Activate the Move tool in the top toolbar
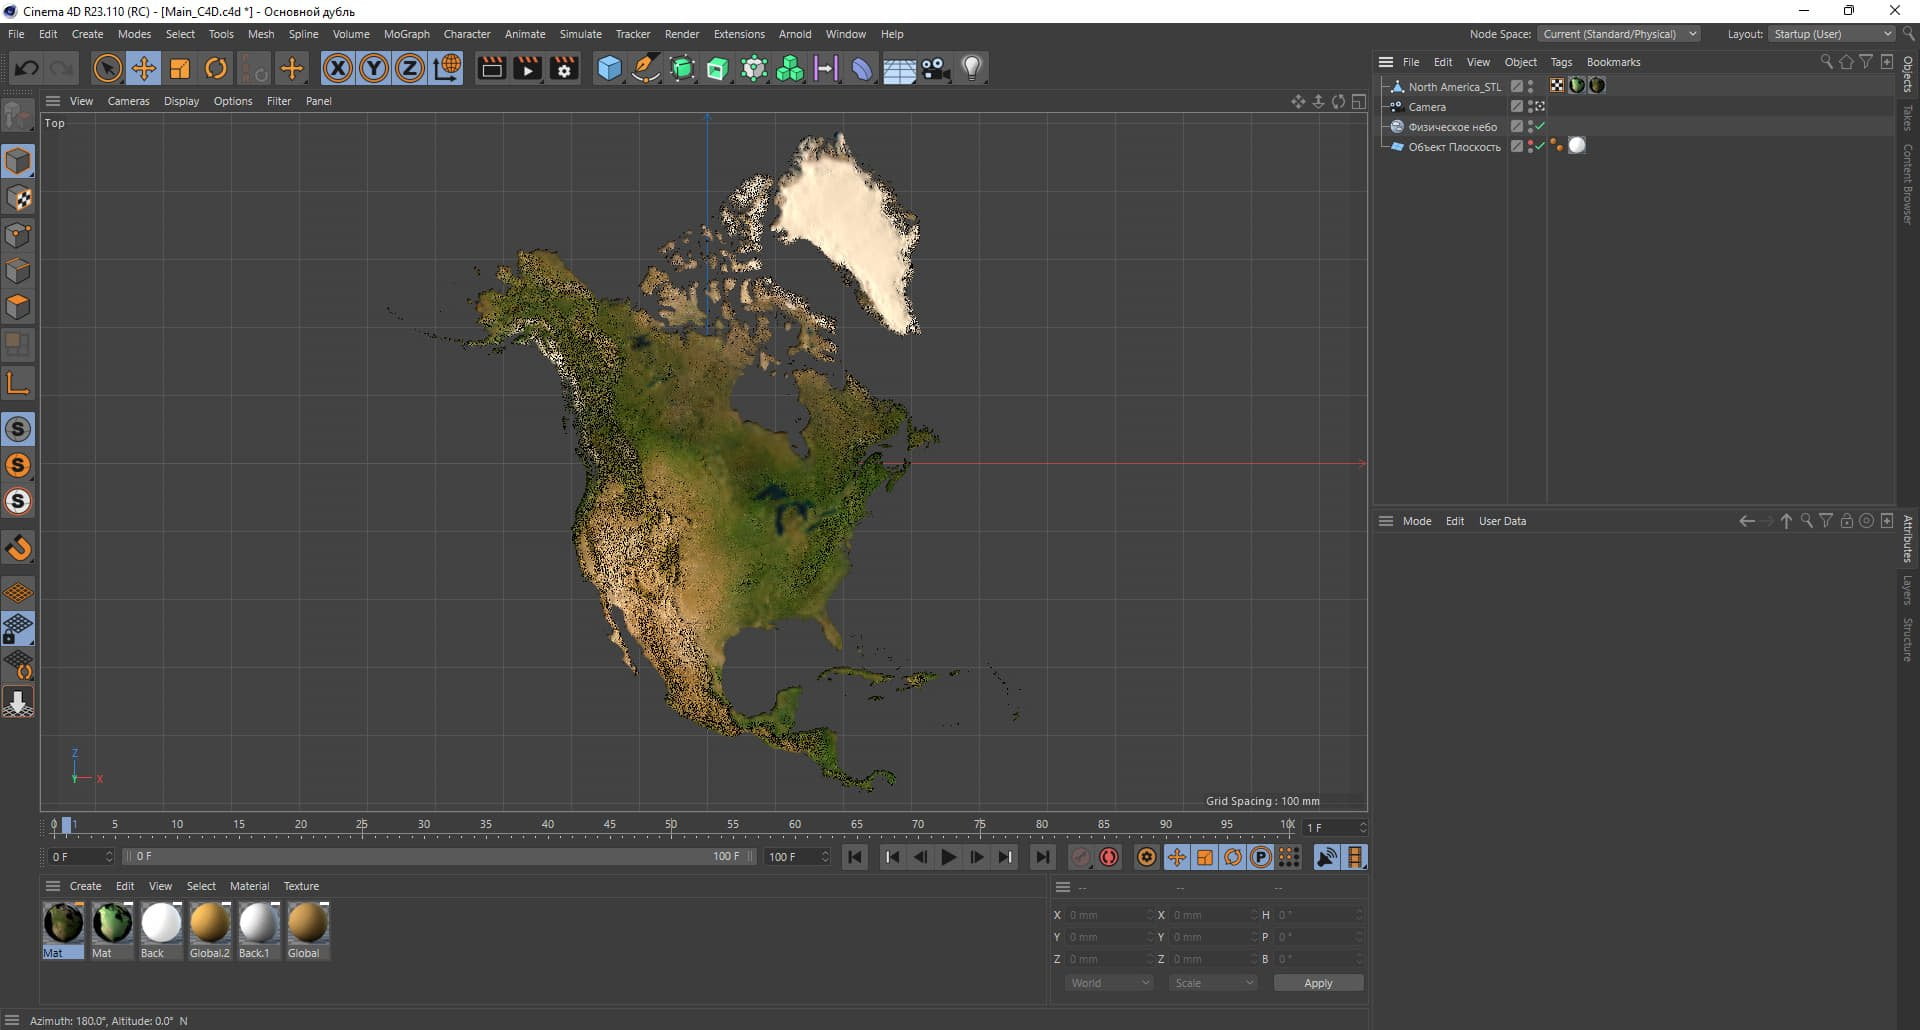The width and height of the screenshot is (1920, 1030). tap(144, 68)
